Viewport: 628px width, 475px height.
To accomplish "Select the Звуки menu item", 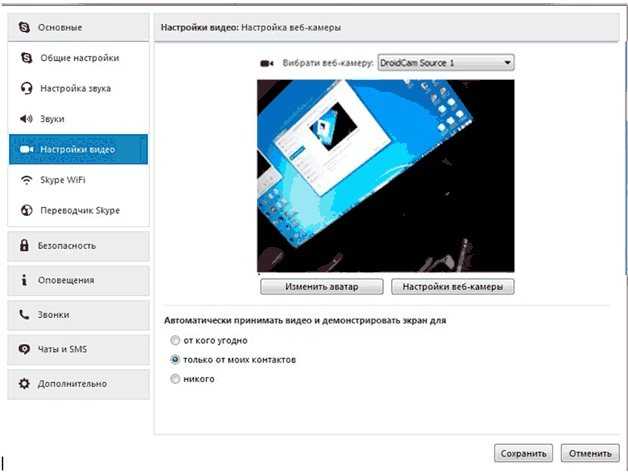I will [x=78, y=119].
